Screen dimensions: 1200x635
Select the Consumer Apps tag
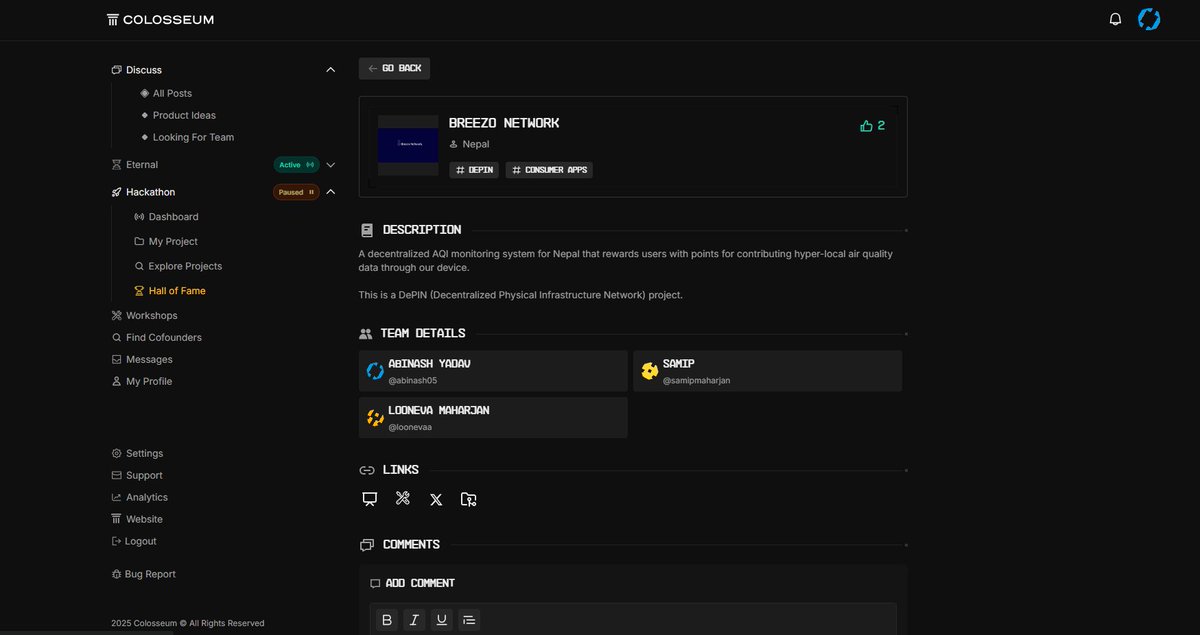pos(549,170)
